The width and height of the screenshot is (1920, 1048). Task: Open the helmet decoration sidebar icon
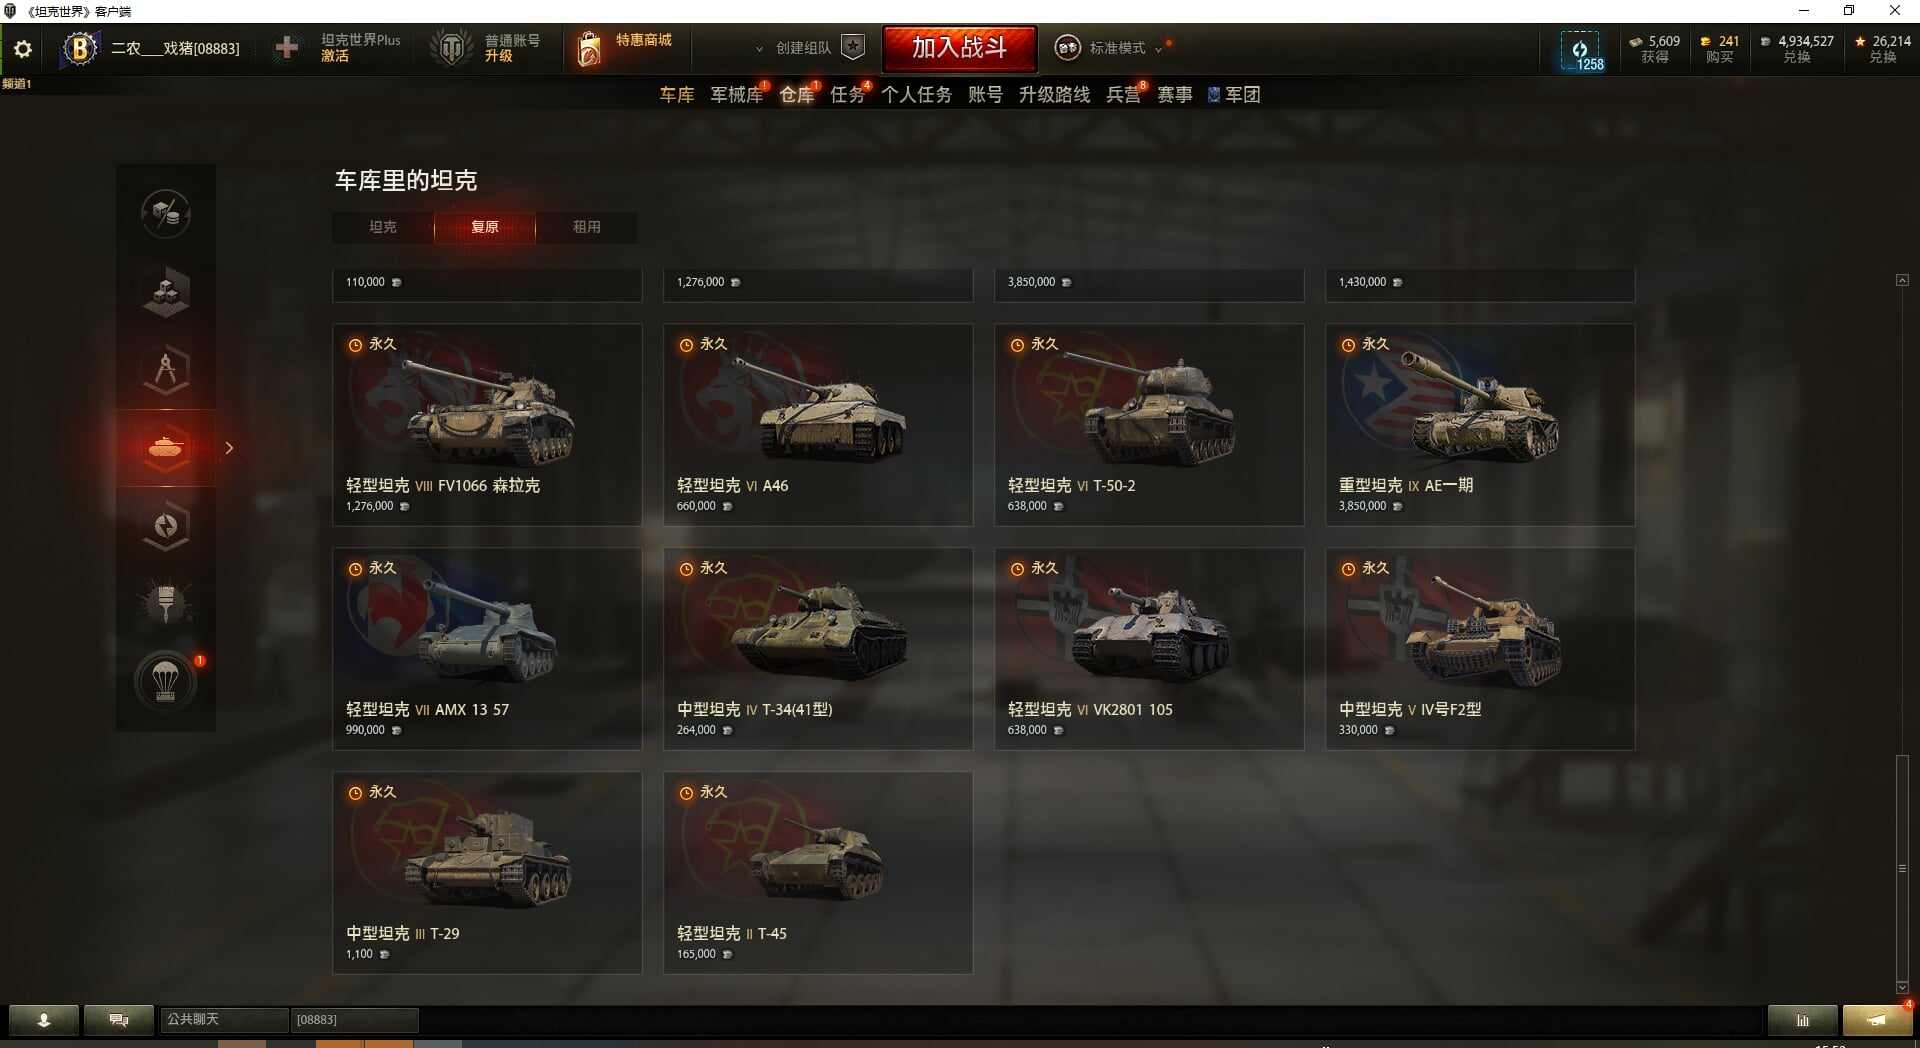[166, 604]
